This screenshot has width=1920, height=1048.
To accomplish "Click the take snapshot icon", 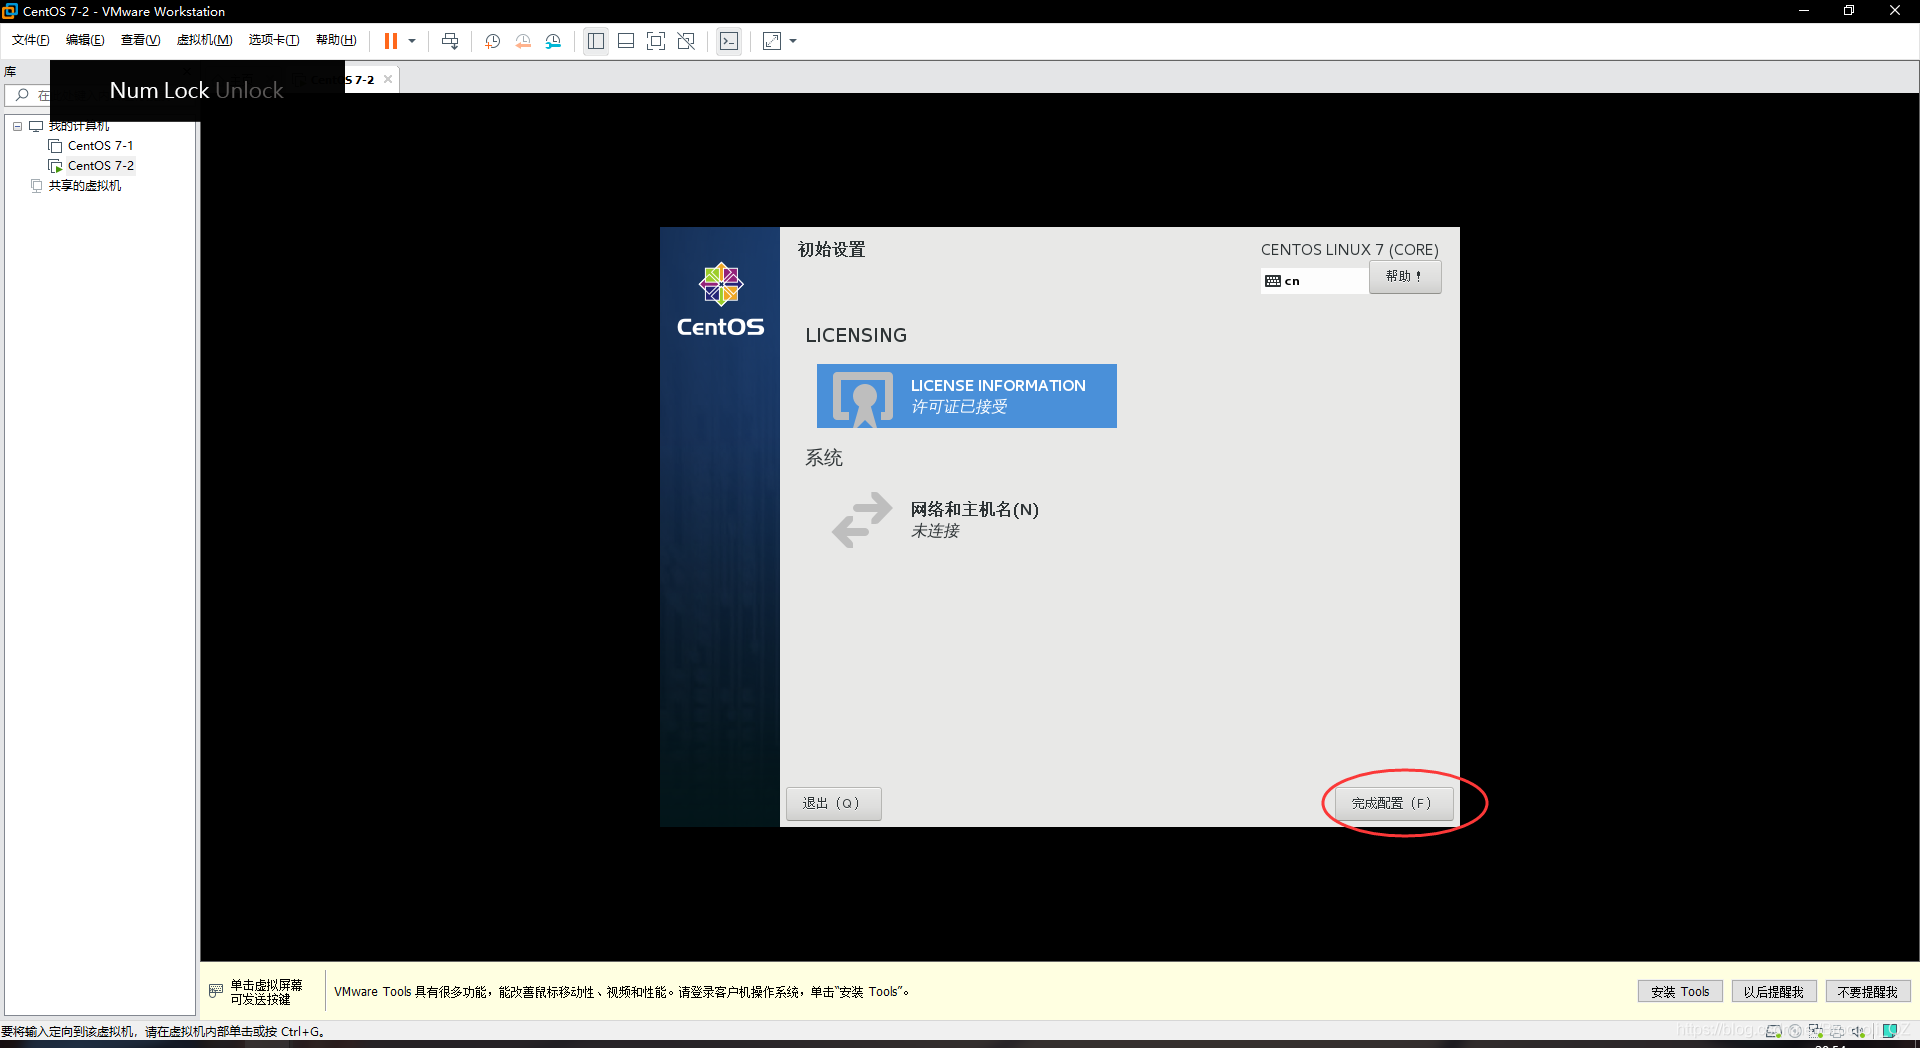I will pyautogui.click(x=493, y=41).
